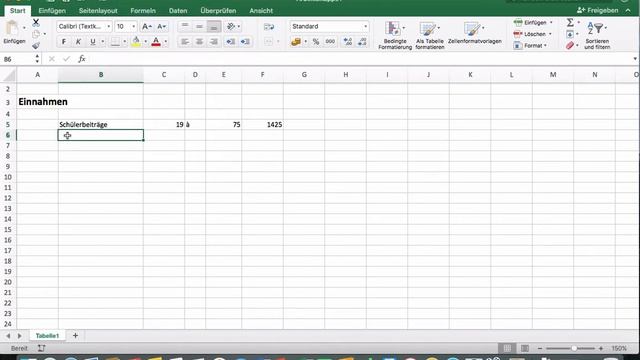640x360 pixels.
Task: Toggle underline U button
Action: (x=93, y=42)
